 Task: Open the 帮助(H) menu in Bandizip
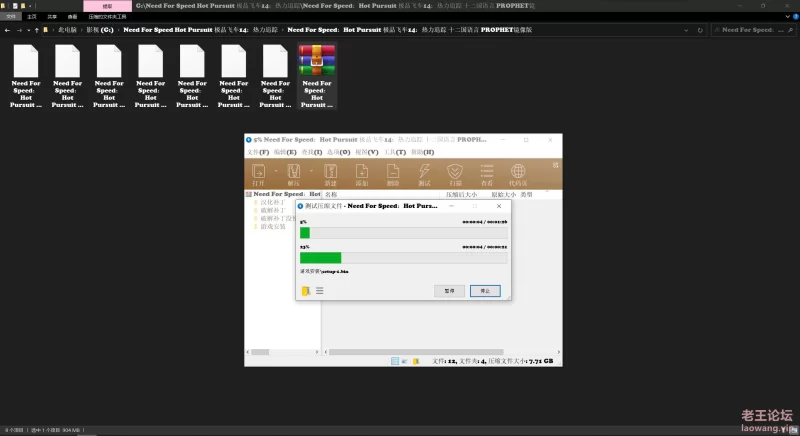tap(422, 152)
